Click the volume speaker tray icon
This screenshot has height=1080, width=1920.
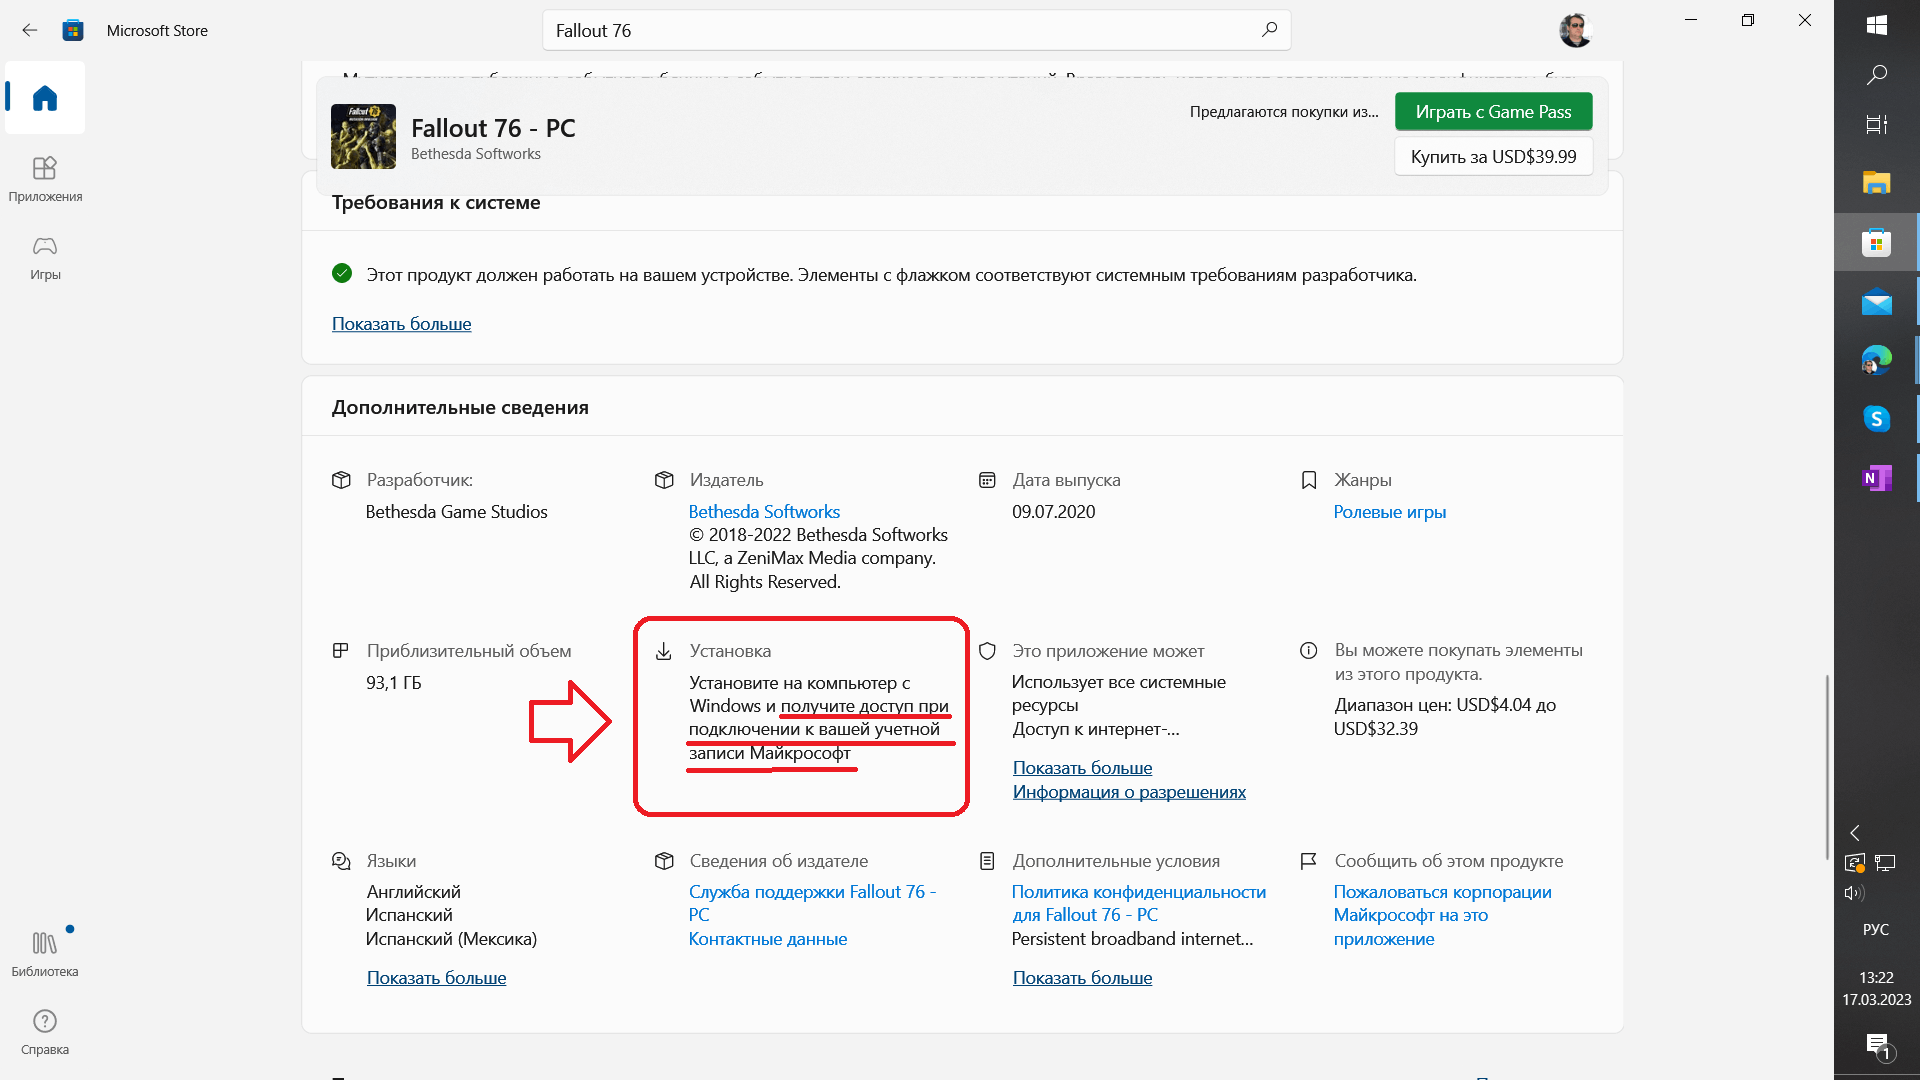[x=1855, y=893]
